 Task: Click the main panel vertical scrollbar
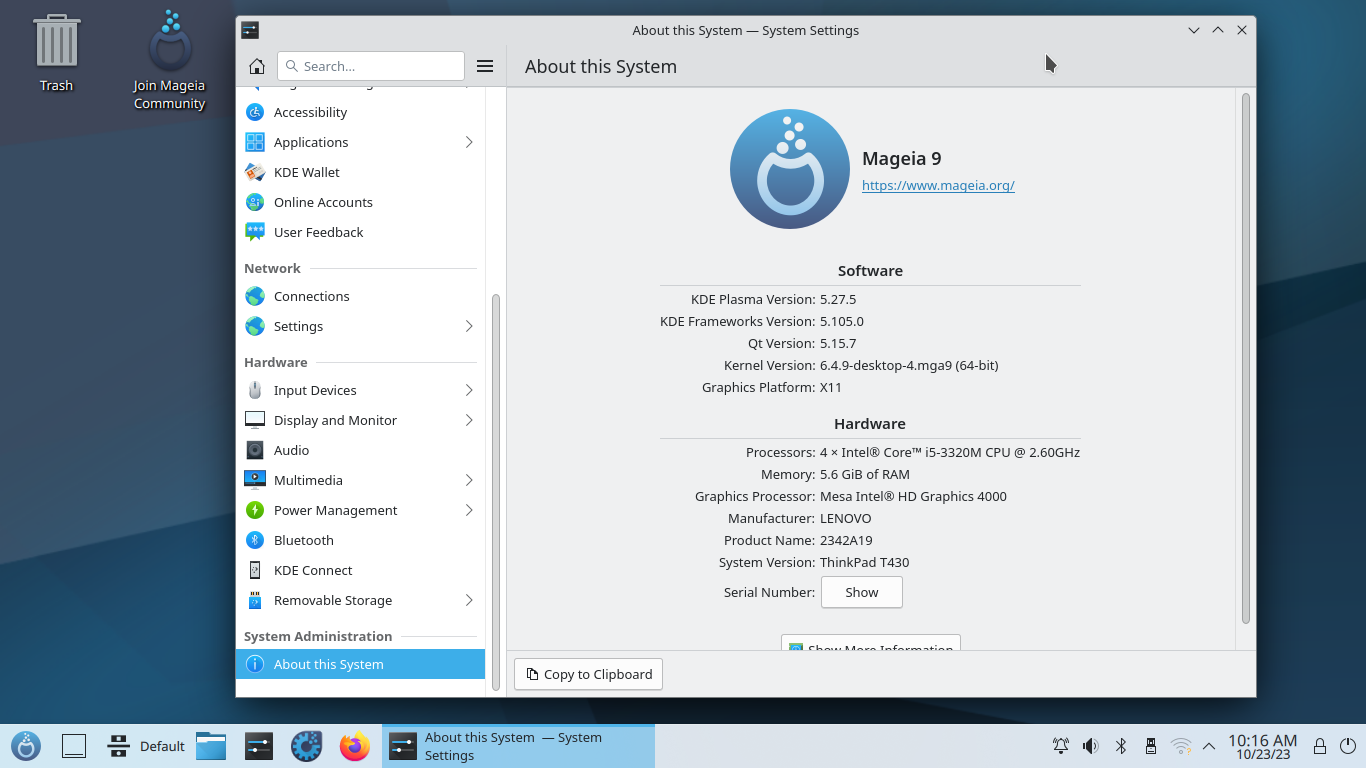click(1246, 358)
